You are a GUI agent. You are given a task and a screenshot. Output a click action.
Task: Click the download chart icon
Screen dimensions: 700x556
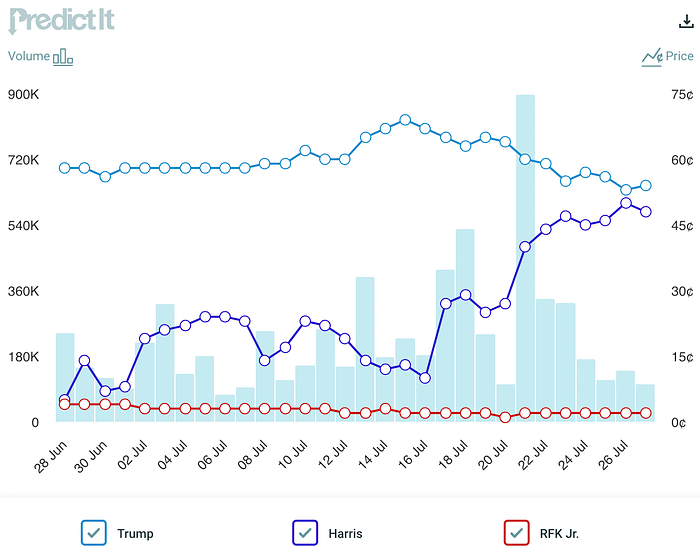pos(686,21)
